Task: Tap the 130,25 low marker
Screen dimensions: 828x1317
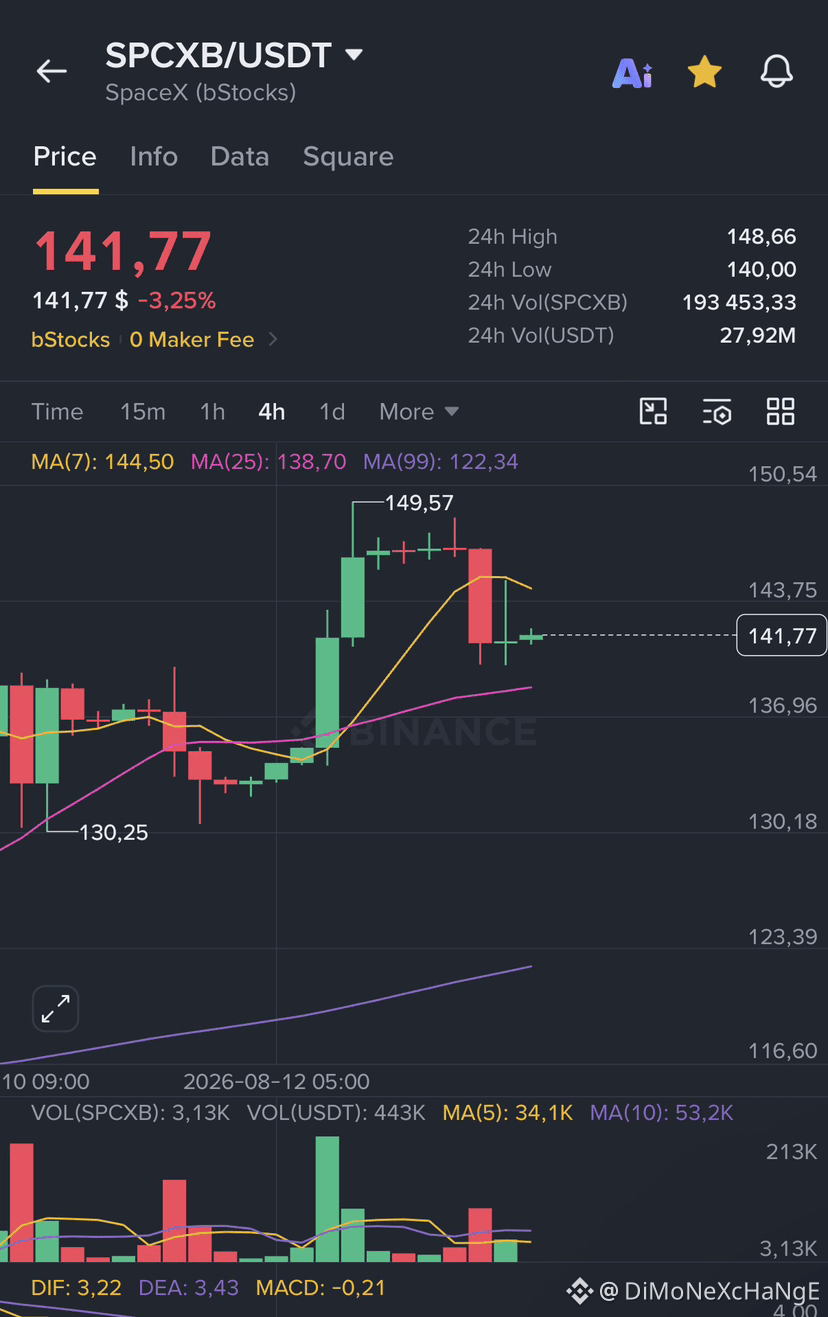Action: coord(114,832)
